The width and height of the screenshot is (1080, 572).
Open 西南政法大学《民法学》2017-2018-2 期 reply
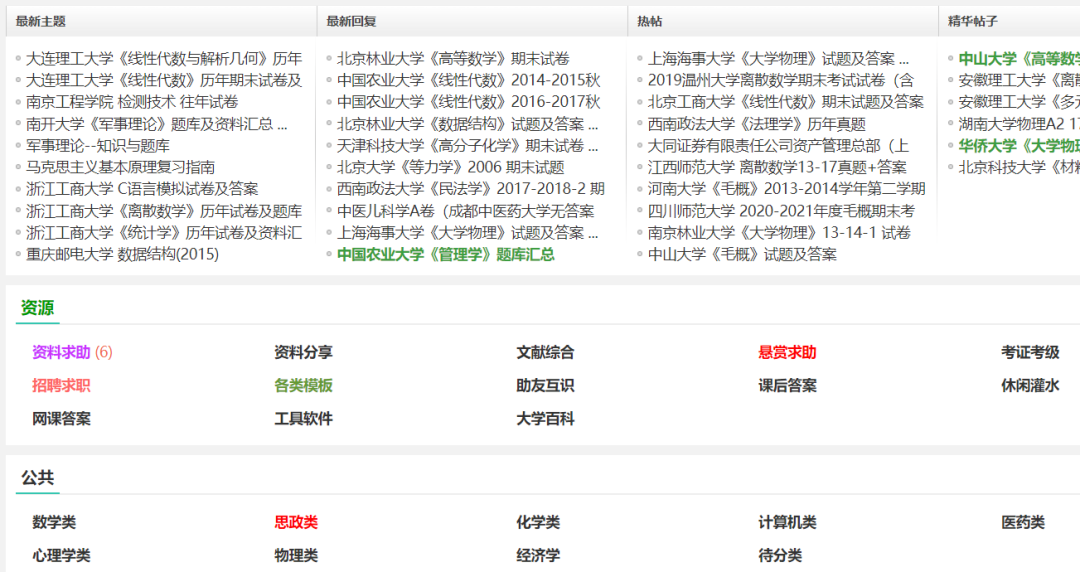point(470,189)
